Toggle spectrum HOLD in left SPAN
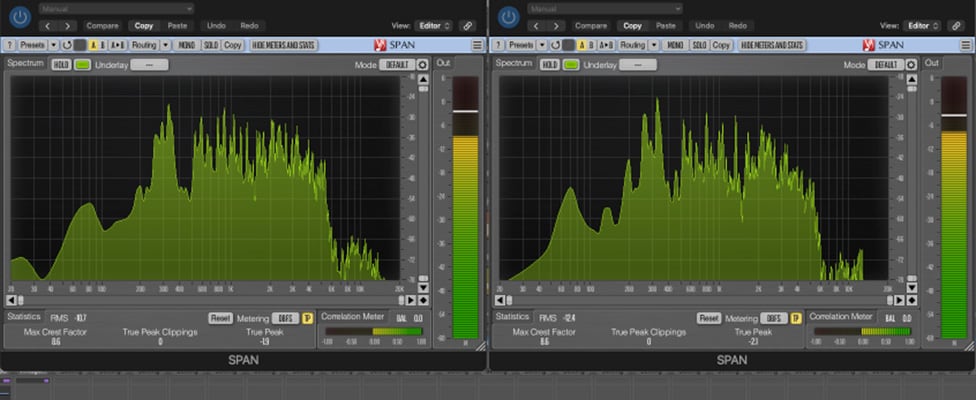This screenshot has height=400, width=976. pos(61,65)
